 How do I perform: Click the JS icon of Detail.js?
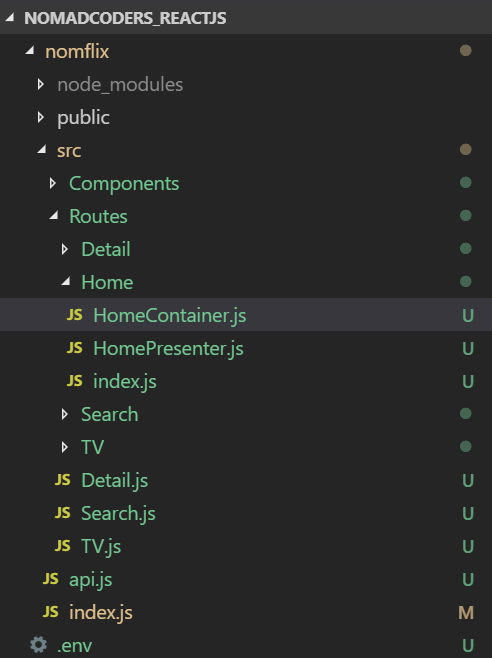click(63, 480)
